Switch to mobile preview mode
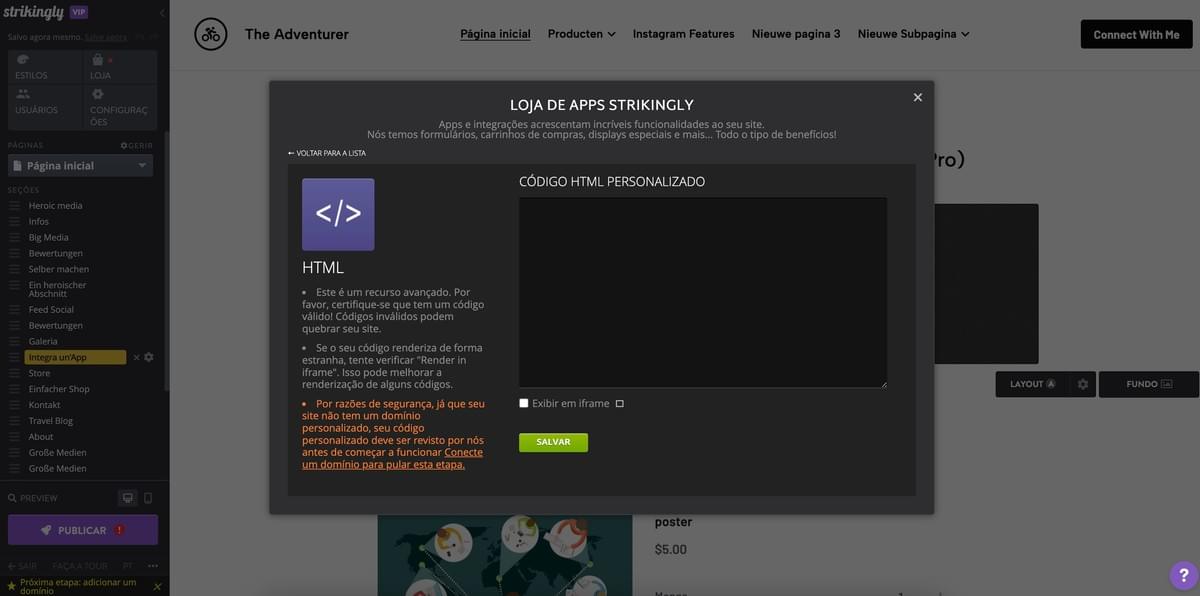This screenshot has width=1200, height=596. click(x=148, y=498)
